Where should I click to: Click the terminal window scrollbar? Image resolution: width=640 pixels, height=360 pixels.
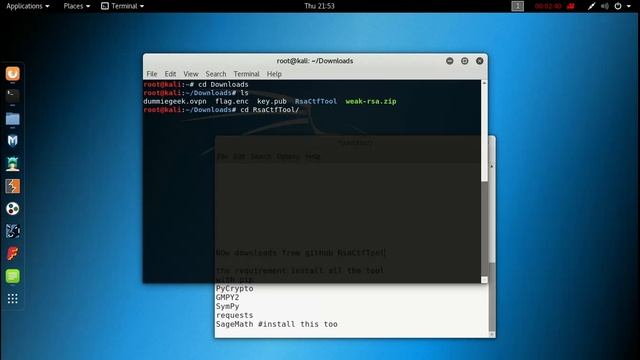[484, 182]
